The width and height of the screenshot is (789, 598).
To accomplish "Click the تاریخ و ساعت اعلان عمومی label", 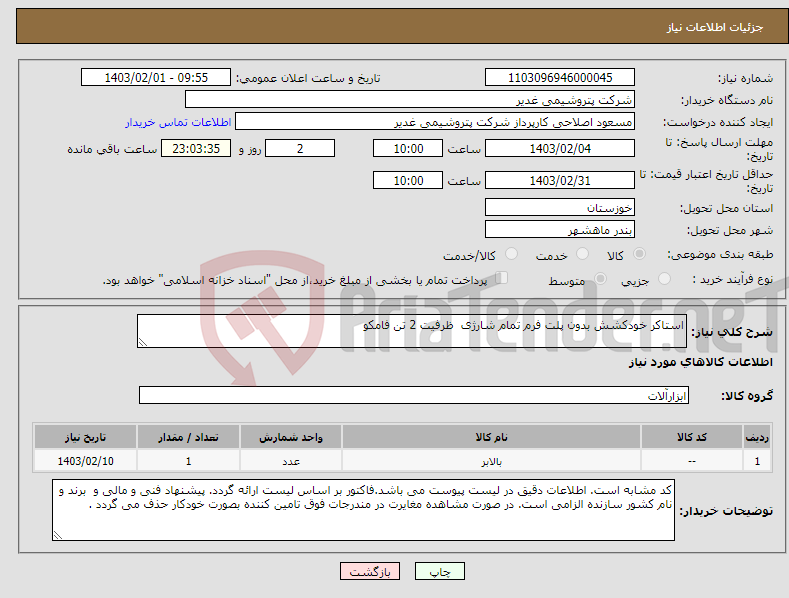I will point(308,79).
